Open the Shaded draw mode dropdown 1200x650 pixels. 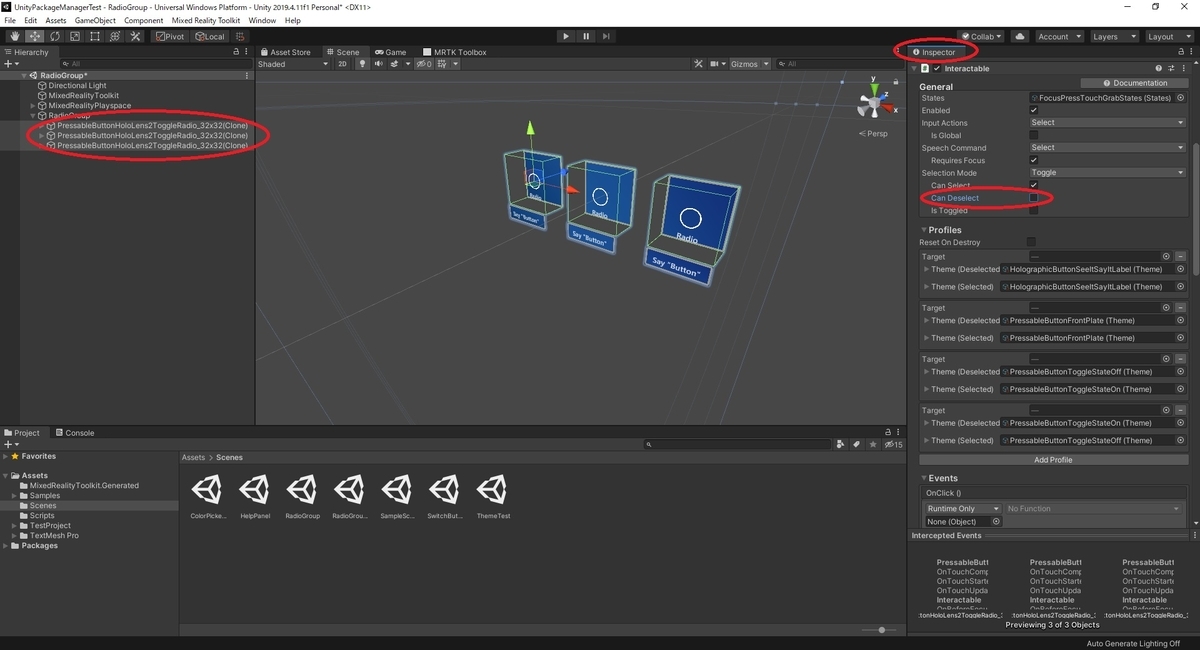293,64
